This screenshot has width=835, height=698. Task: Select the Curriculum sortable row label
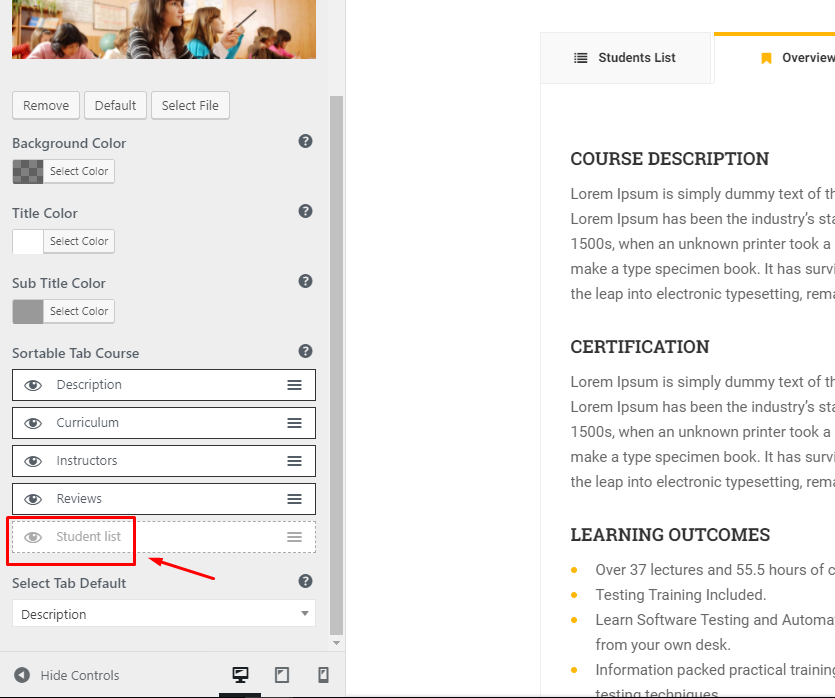point(87,423)
